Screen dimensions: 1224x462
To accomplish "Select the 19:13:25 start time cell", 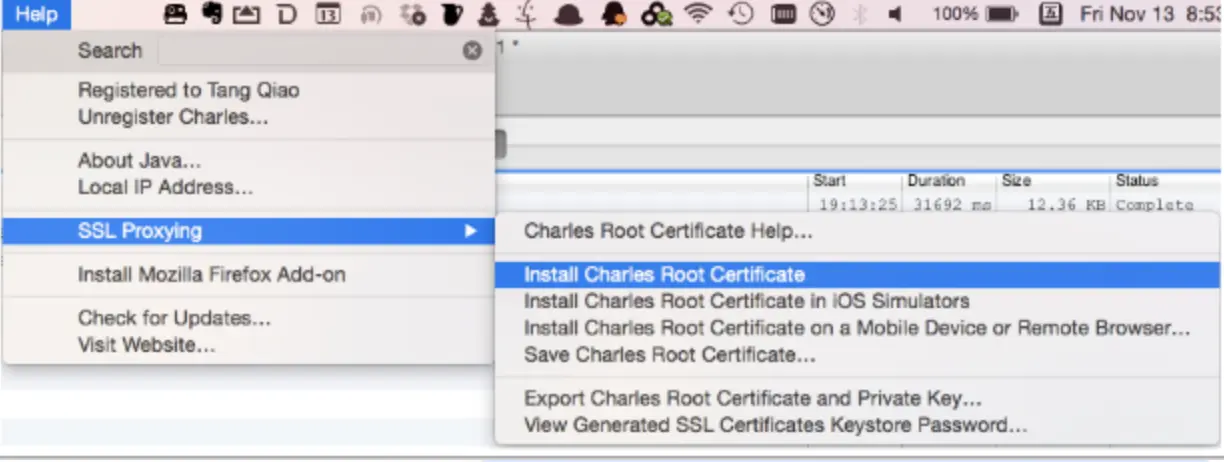I will tap(856, 204).
